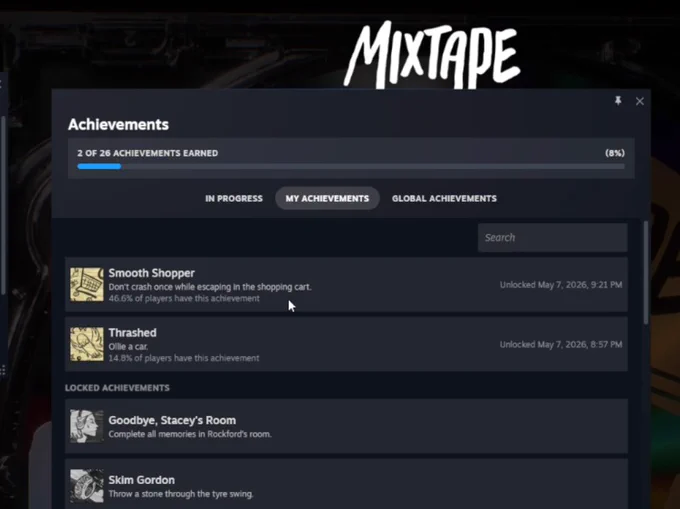
Task: Click '46.6% of players have this achievement'
Action: click(x=184, y=298)
